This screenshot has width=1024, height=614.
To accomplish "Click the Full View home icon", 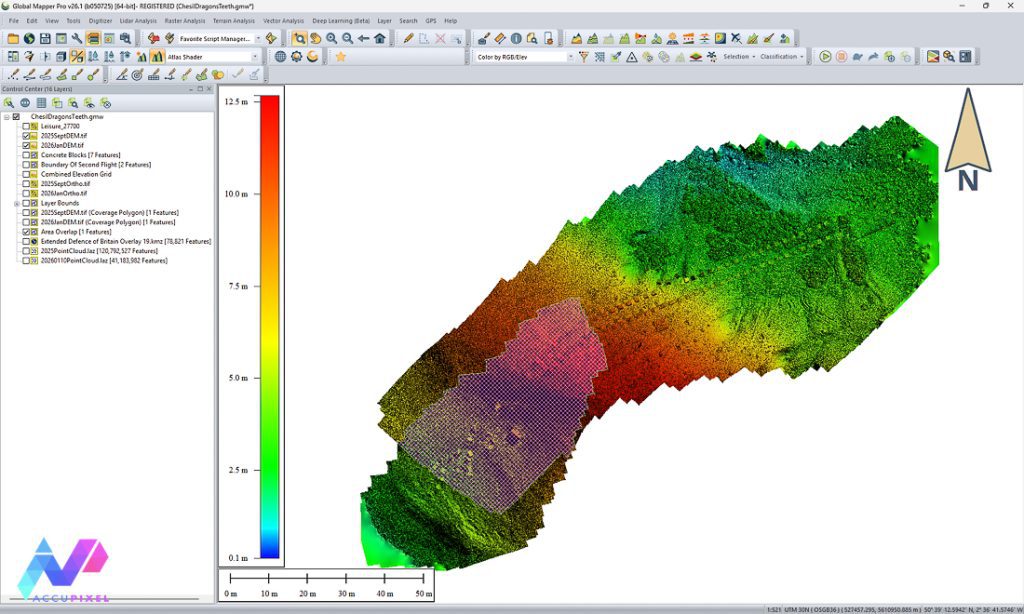I will [380, 39].
